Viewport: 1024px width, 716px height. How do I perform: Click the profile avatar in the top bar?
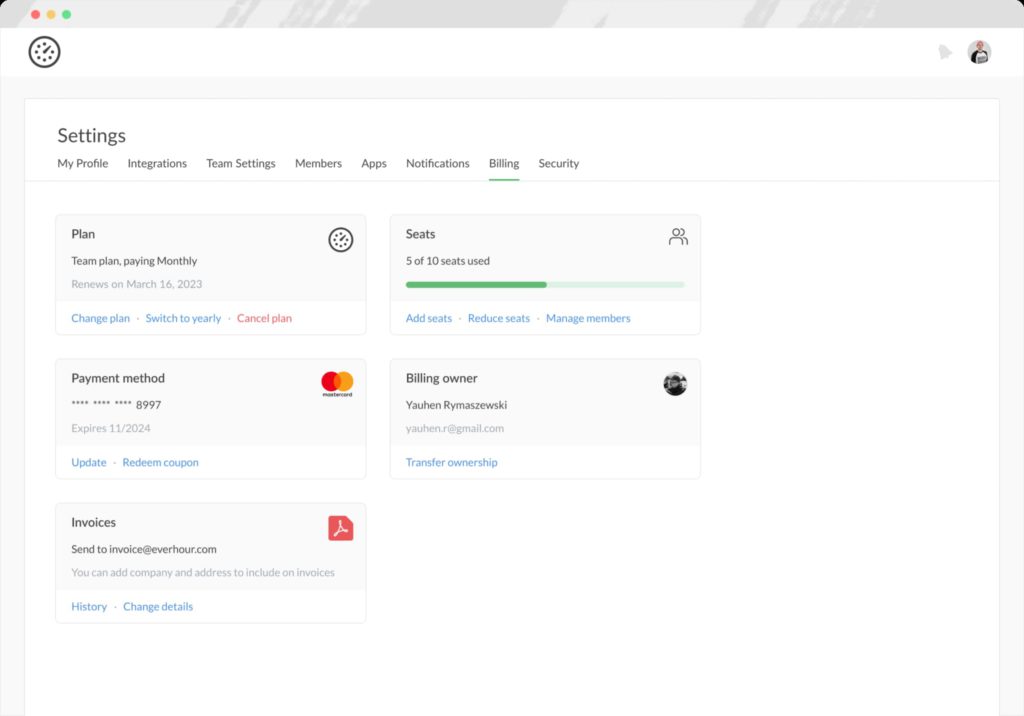point(979,51)
